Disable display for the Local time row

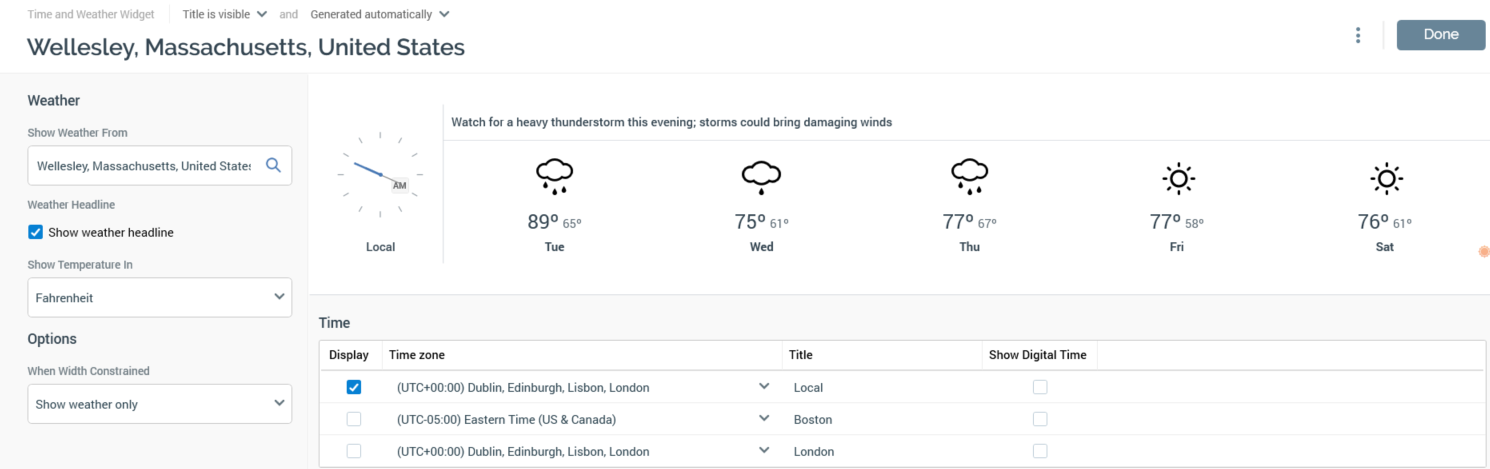tap(354, 387)
